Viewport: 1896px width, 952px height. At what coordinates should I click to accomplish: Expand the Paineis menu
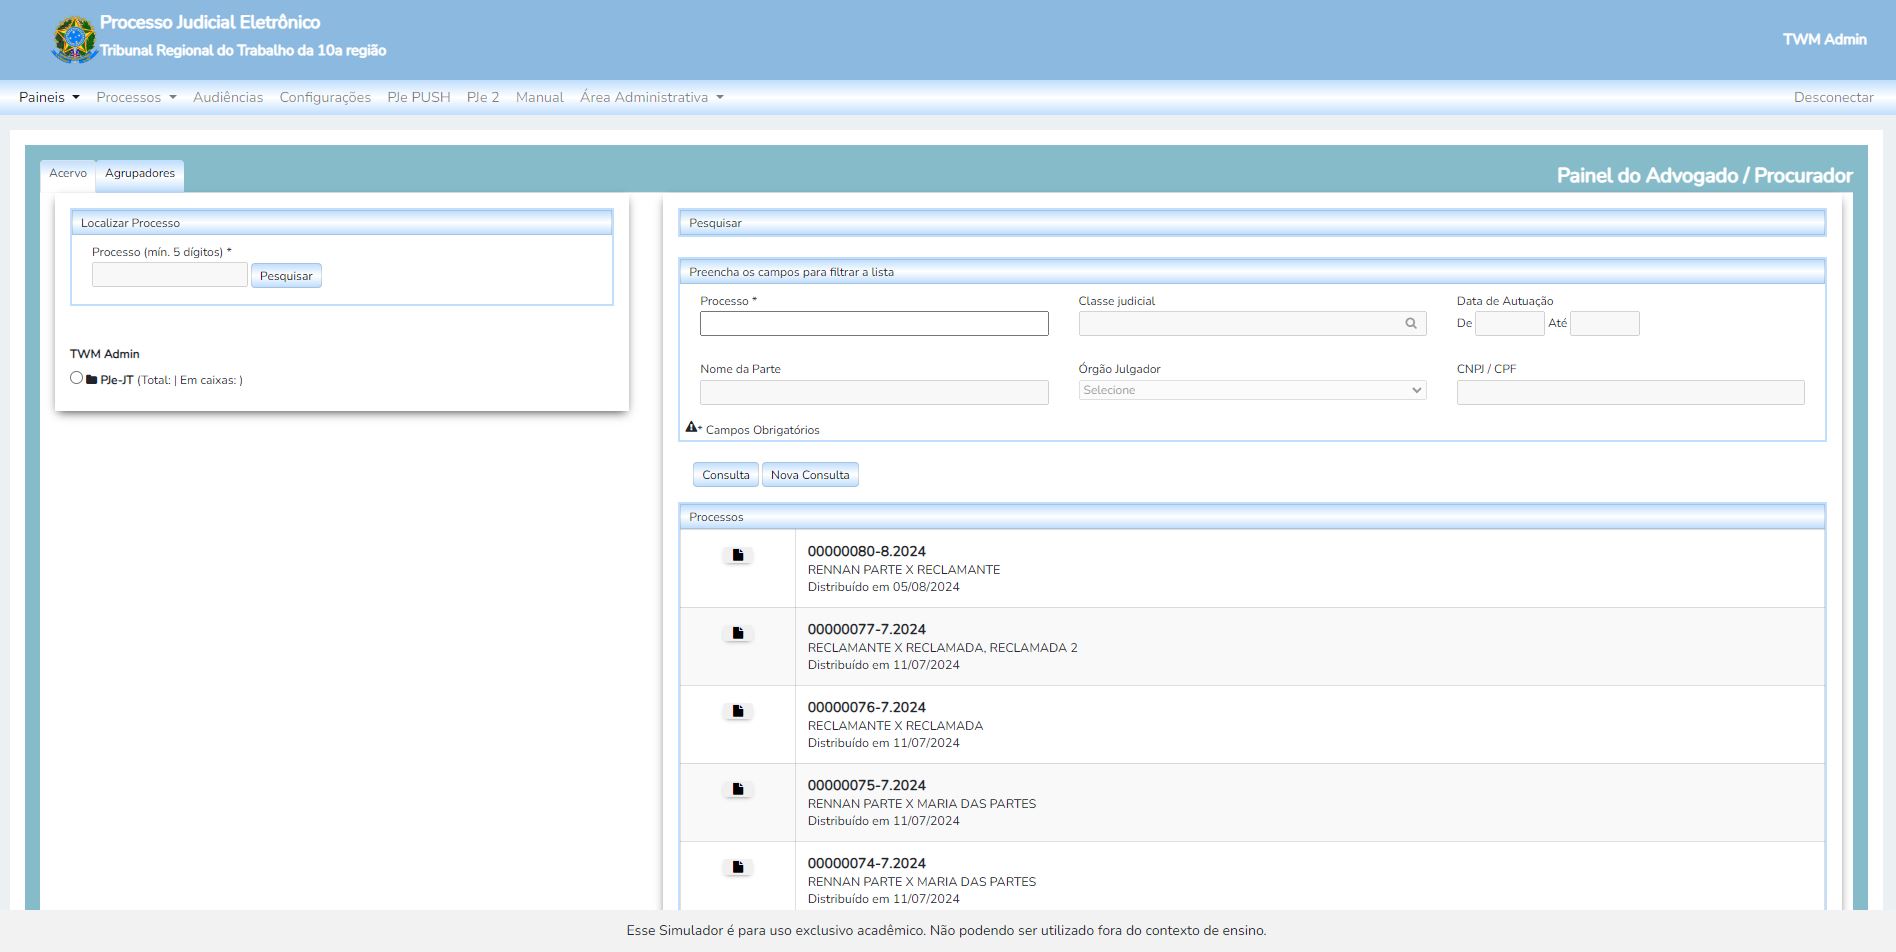pos(49,97)
